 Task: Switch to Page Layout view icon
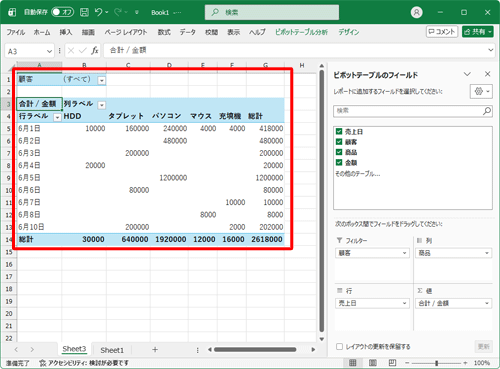[373, 363]
